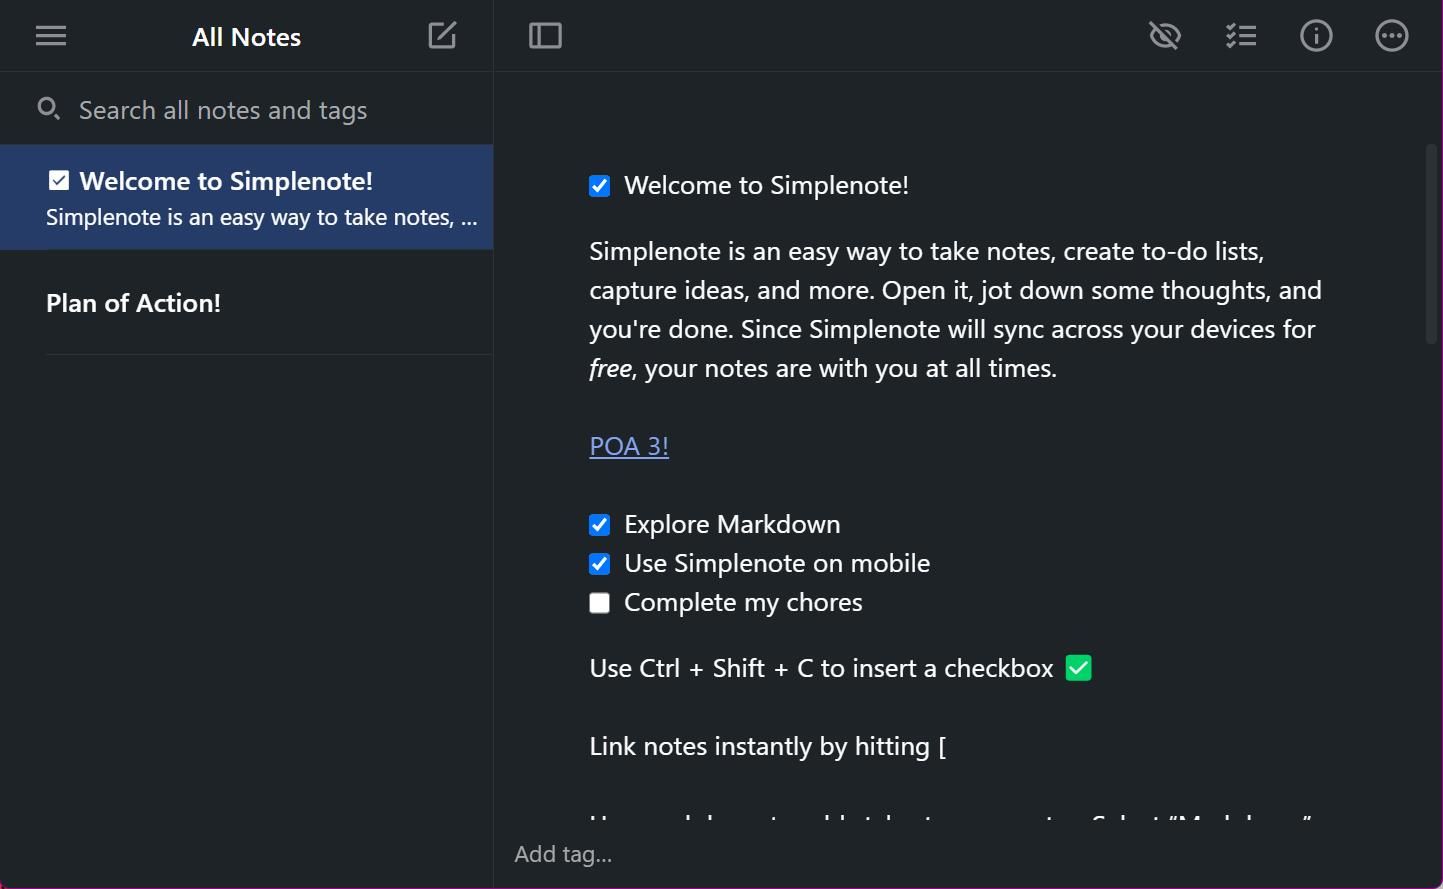Show note info with info icon
This screenshot has width=1443, height=889.
1316,35
